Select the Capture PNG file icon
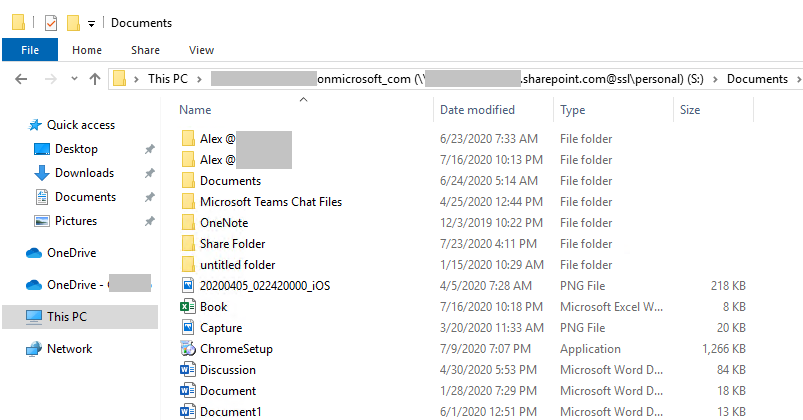 pyautogui.click(x=188, y=327)
